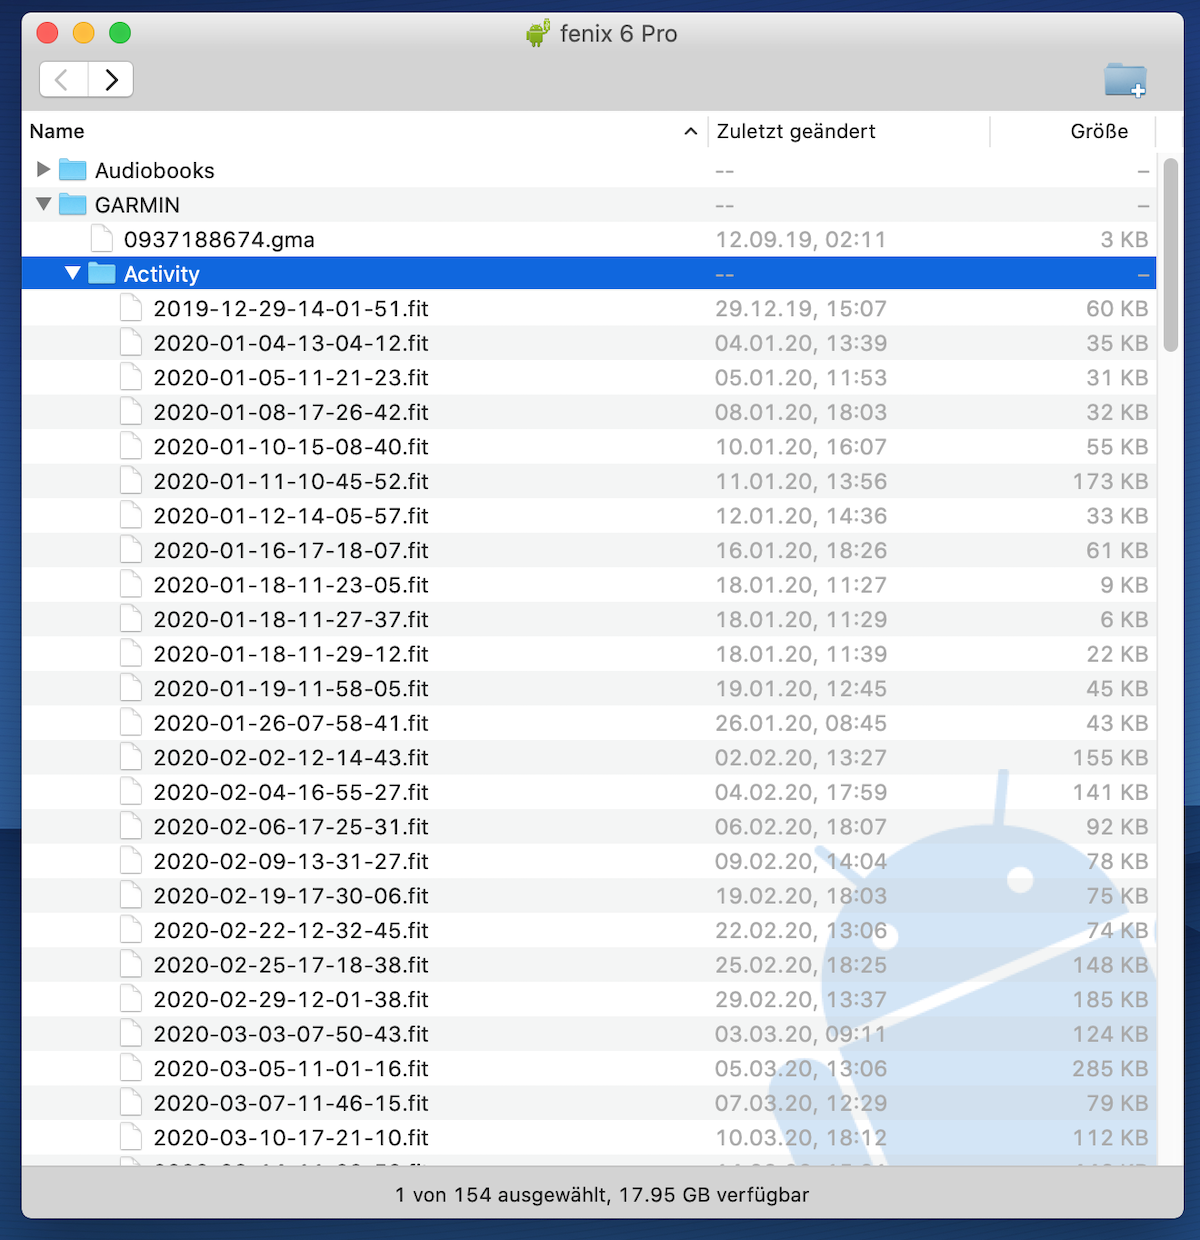The height and width of the screenshot is (1240, 1200).
Task: Collapse the GARMIN folder
Action: [43, 204]
